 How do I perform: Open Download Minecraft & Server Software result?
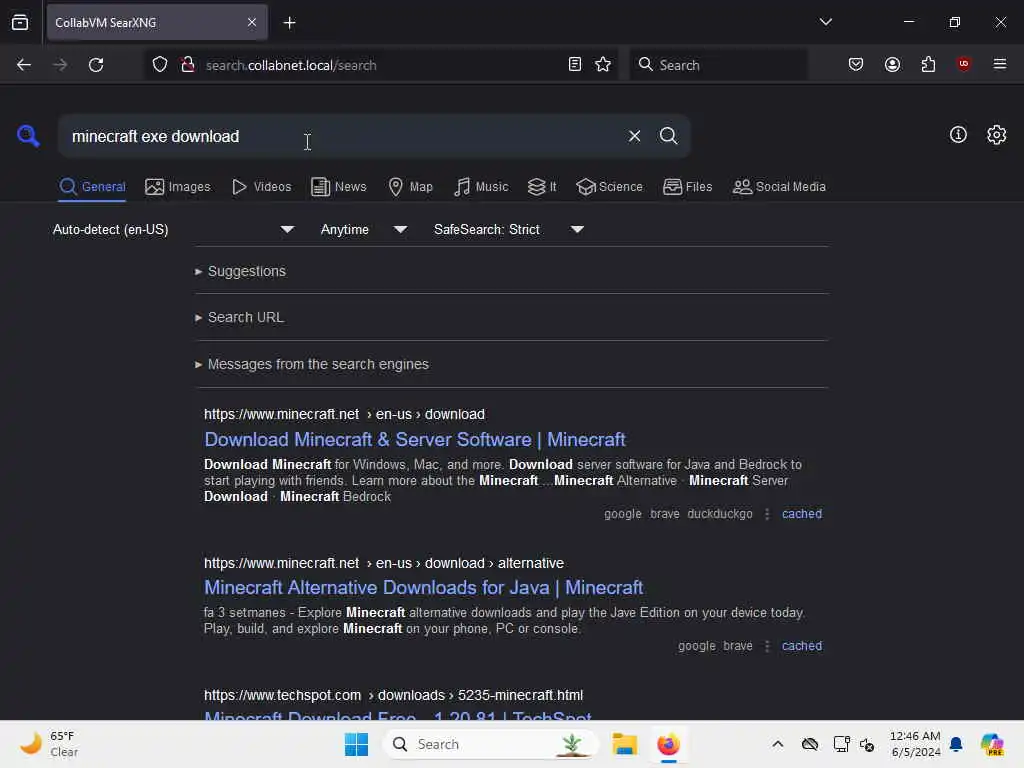pos(415,440)
